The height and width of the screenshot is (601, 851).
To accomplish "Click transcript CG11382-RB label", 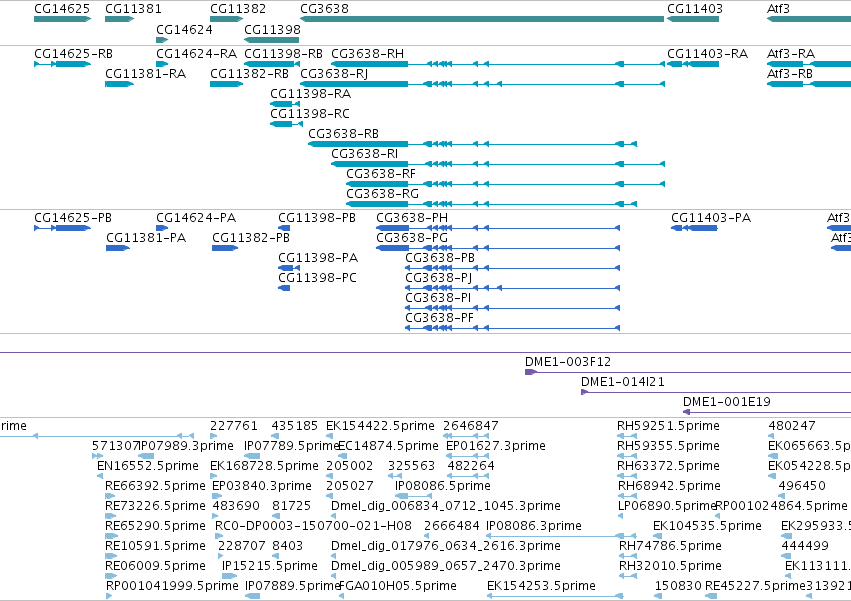I will [249, 74].
